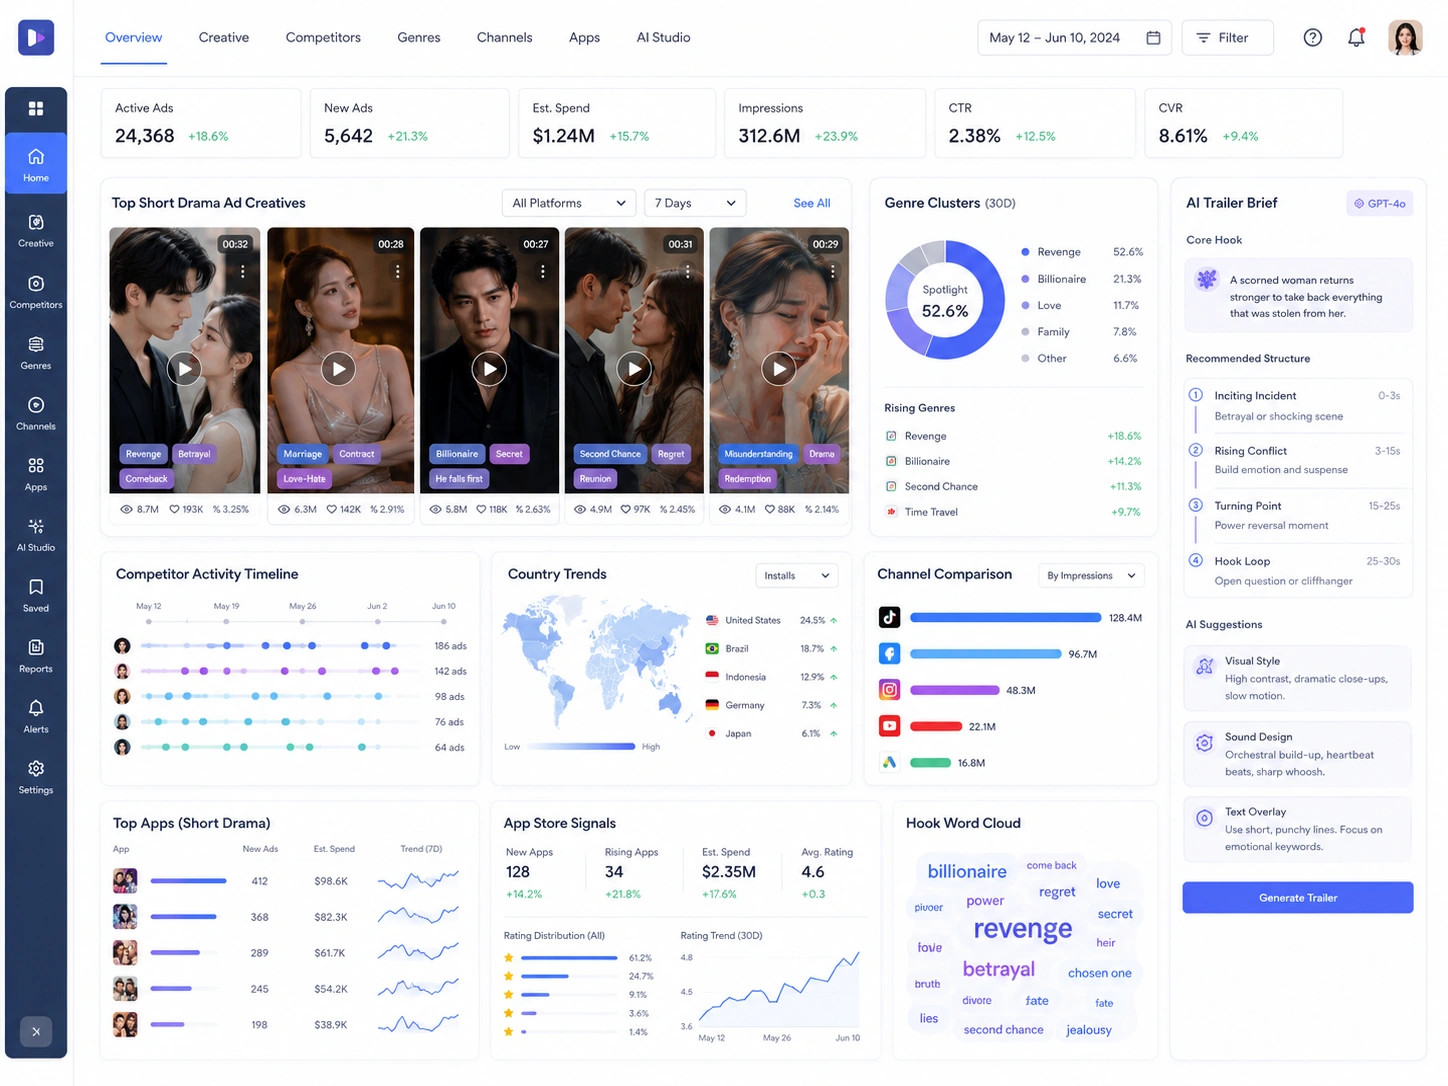The image size is (1448, 1086).
Task: Open the 7 Days dropdown
Action: pyautogui.click(x=695, y=203)
